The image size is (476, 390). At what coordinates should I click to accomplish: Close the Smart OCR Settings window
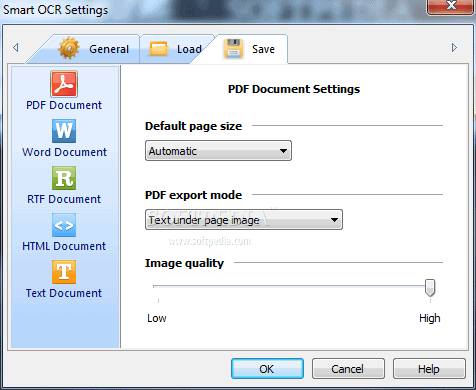(x=451, y=6)
